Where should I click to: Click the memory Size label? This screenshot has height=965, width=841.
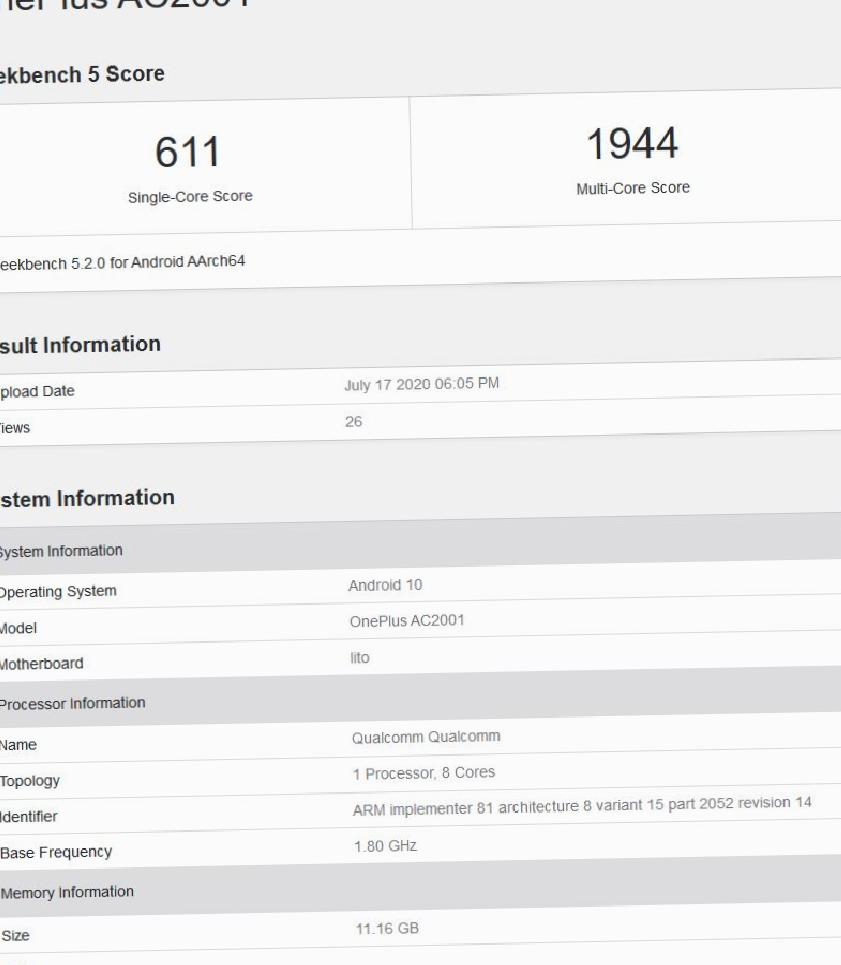15,936
